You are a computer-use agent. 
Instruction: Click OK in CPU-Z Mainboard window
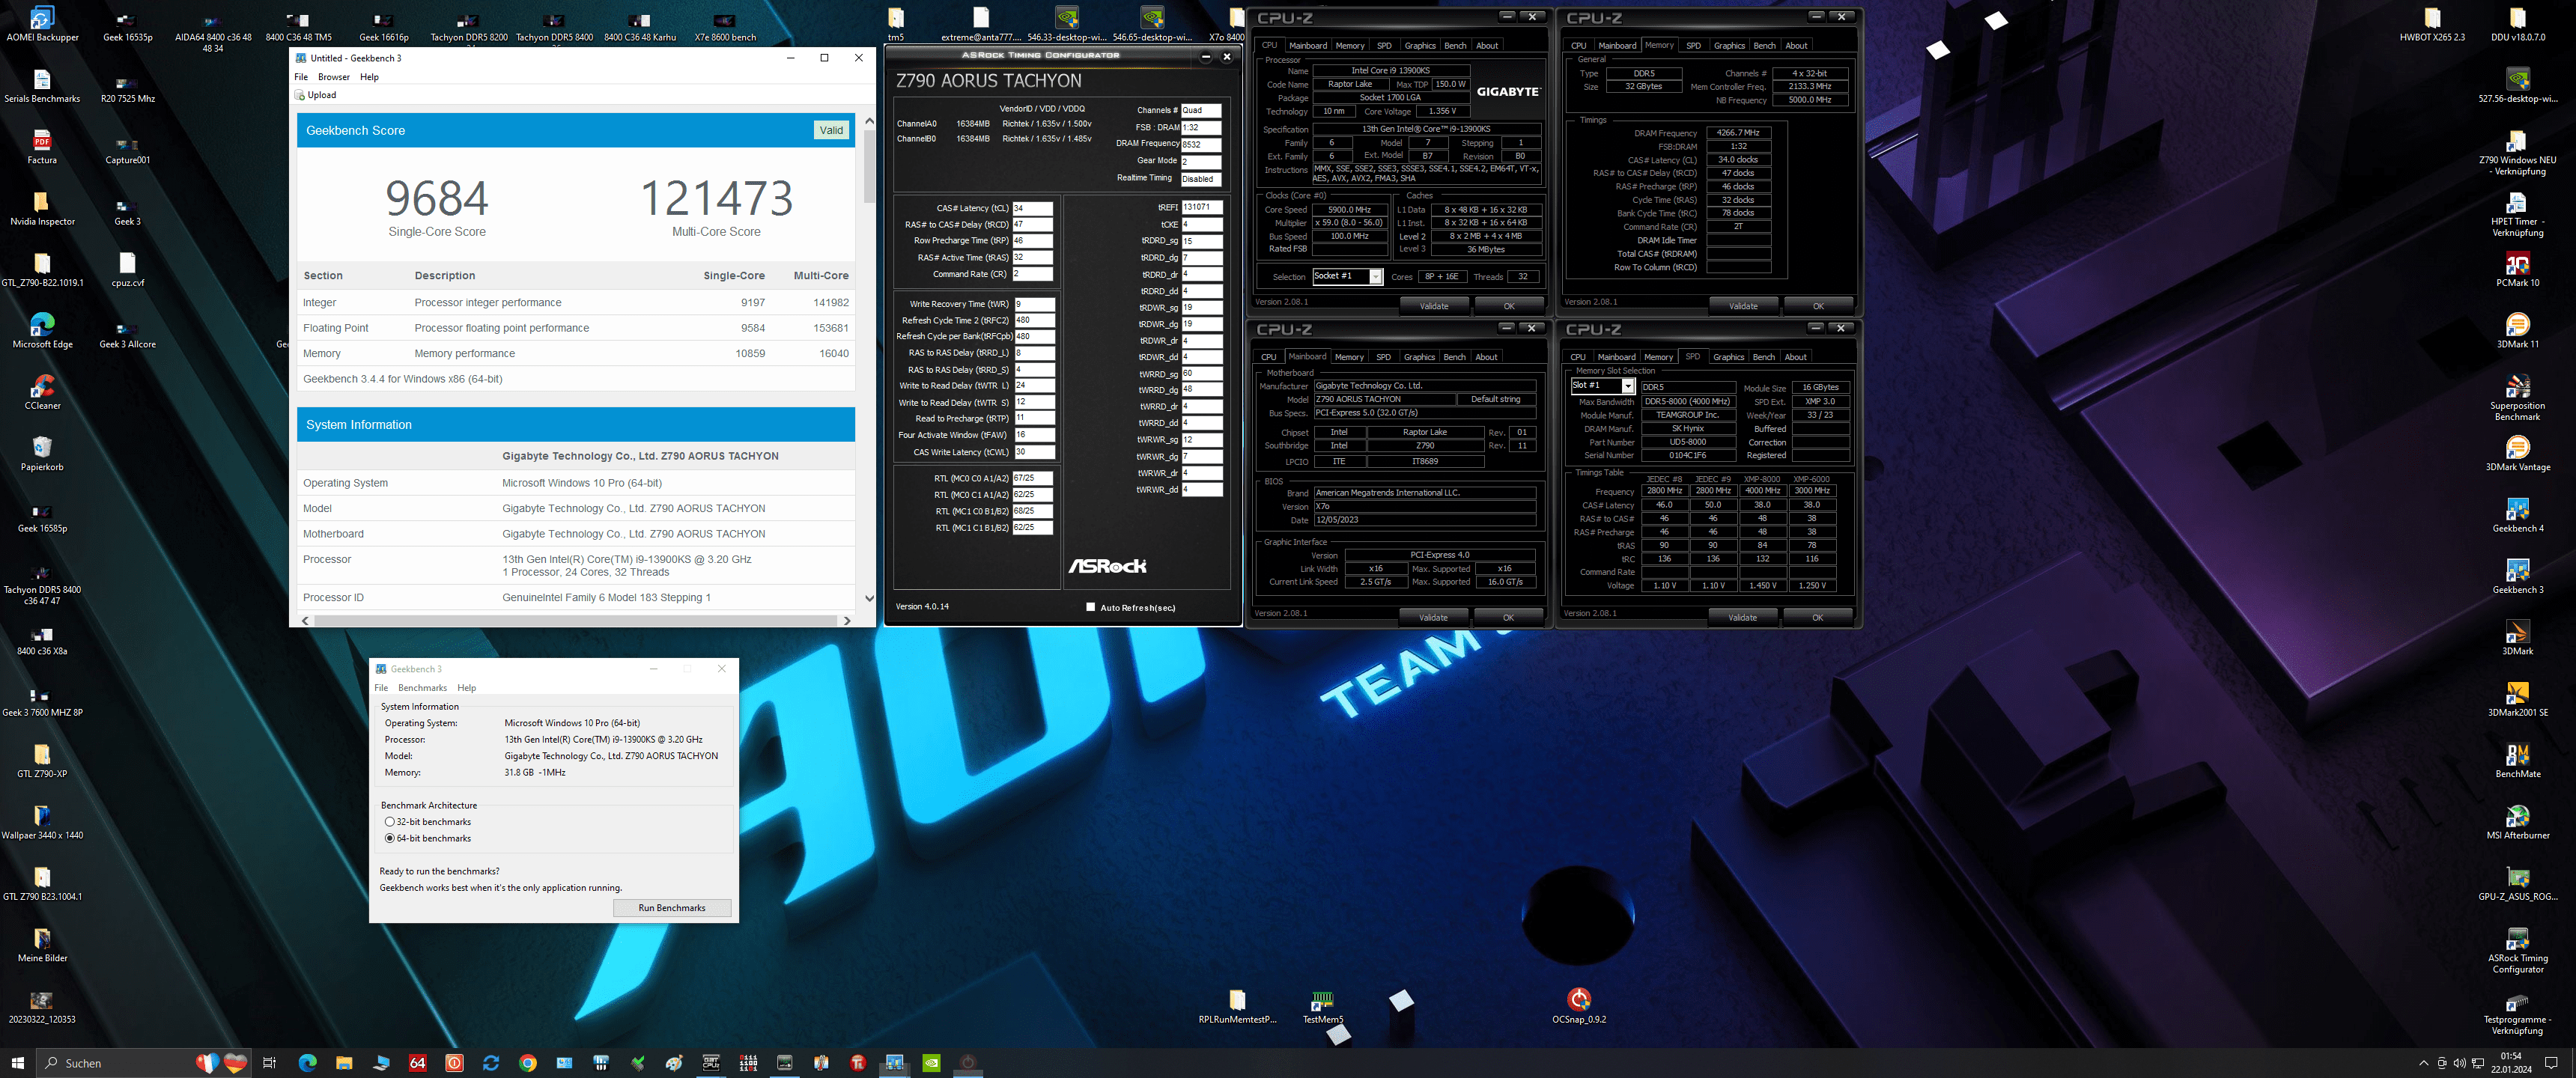[1508, 617]
